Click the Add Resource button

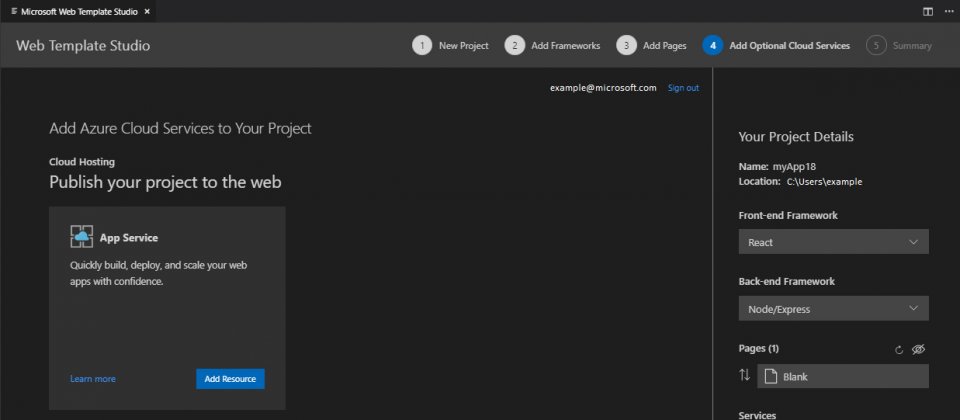pyautogui.click(x=230, y=379)
